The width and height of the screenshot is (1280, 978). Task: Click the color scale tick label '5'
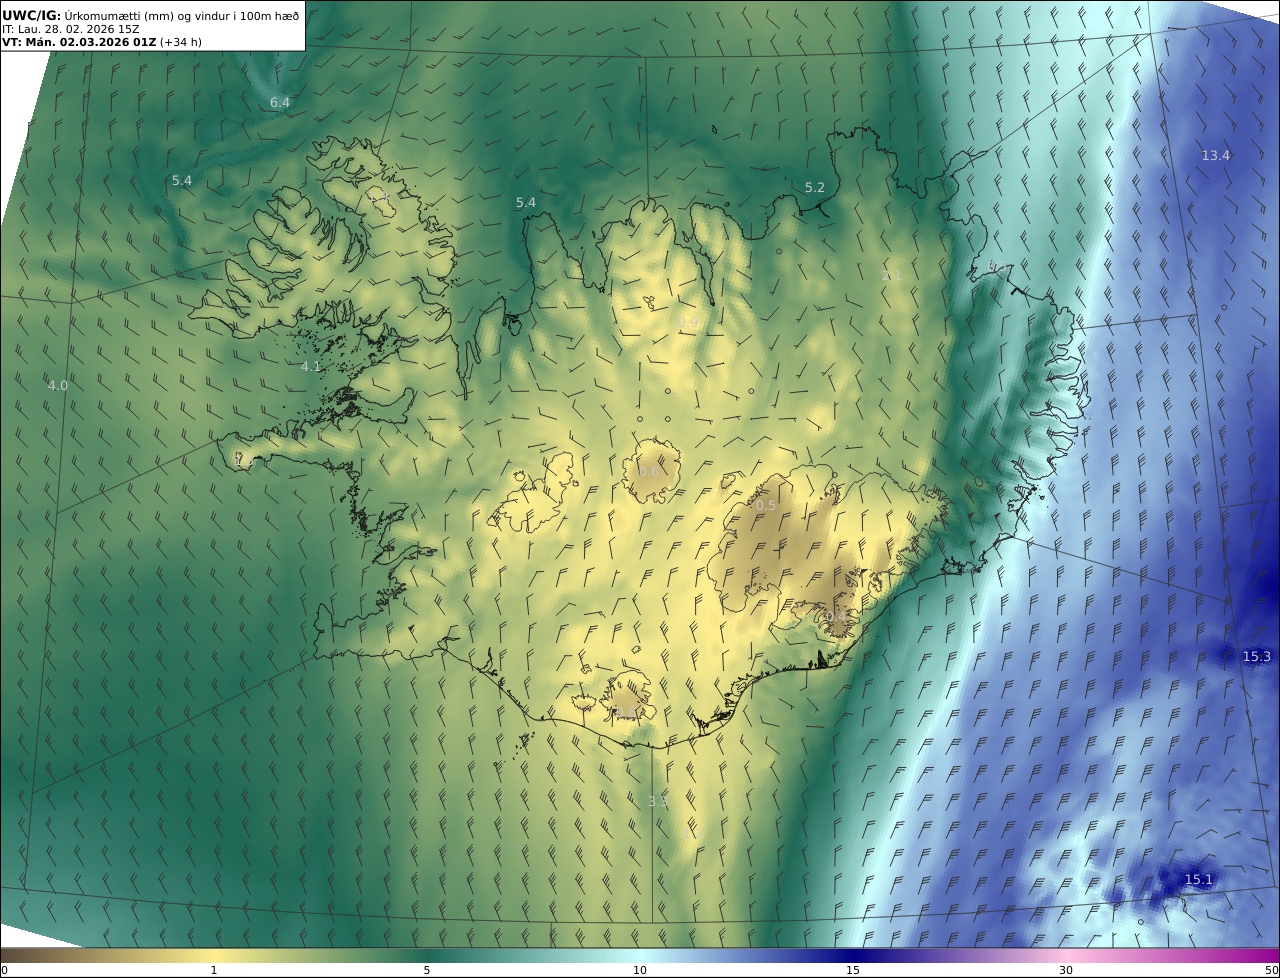[x=427, y=971]
